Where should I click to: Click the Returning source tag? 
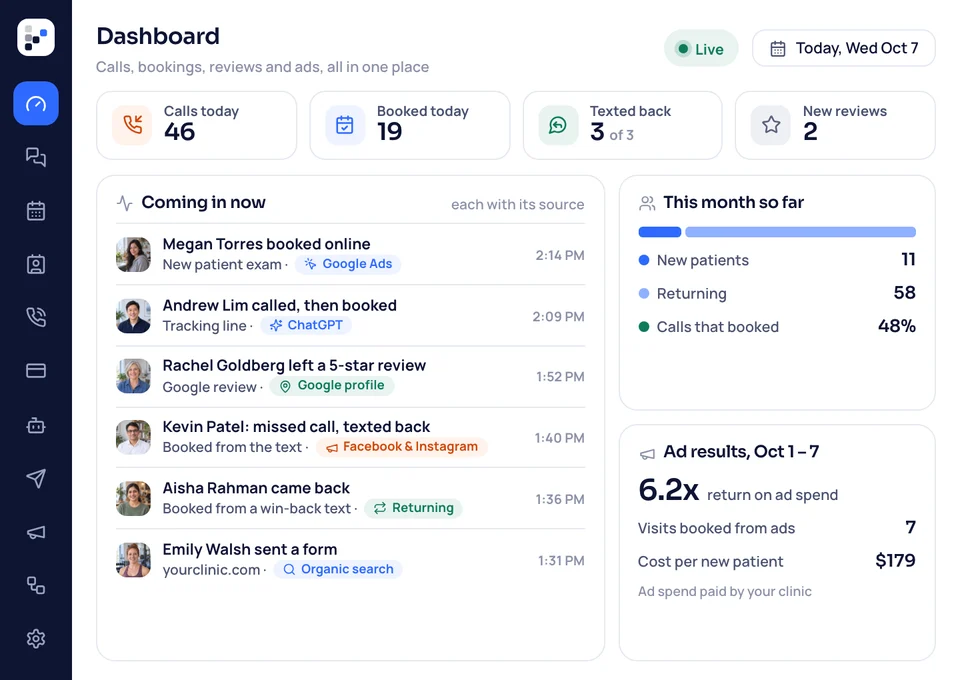(x=413, y=508)
